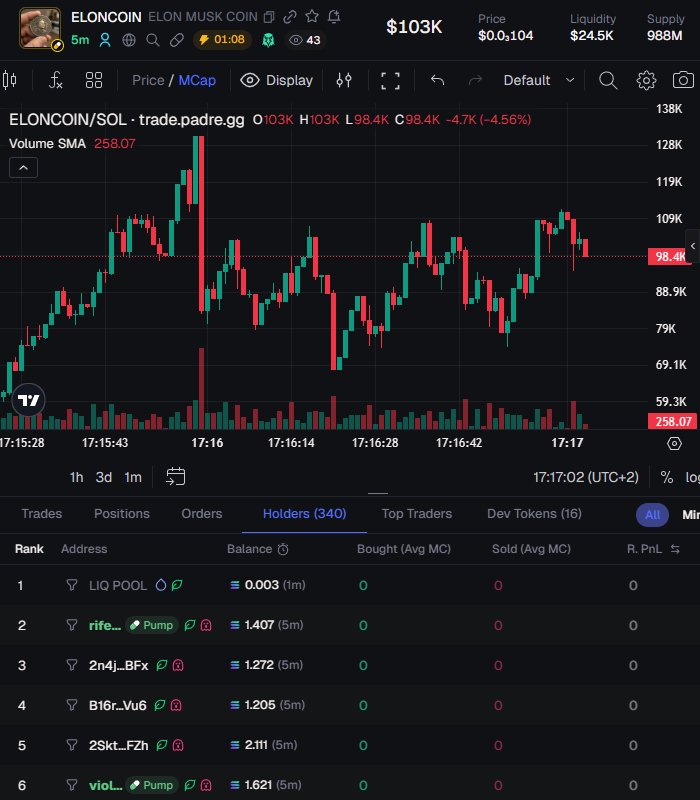The image size is (700, 800).
Task: Click the pill badge on token thumbnail
Action: 57,46
